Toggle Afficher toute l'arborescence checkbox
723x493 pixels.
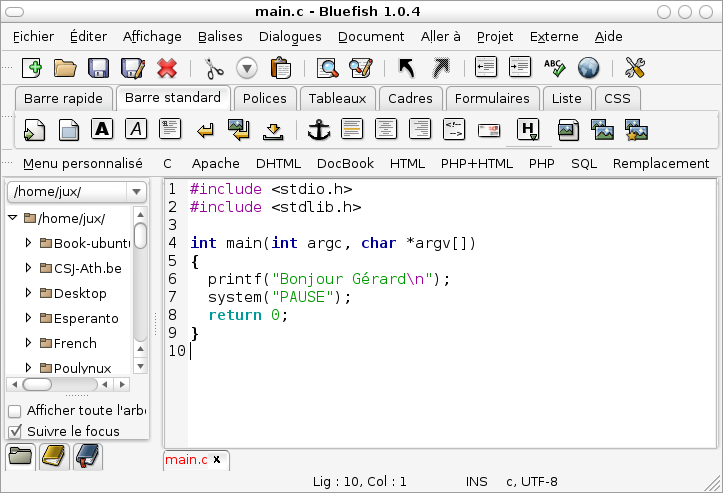15,411
